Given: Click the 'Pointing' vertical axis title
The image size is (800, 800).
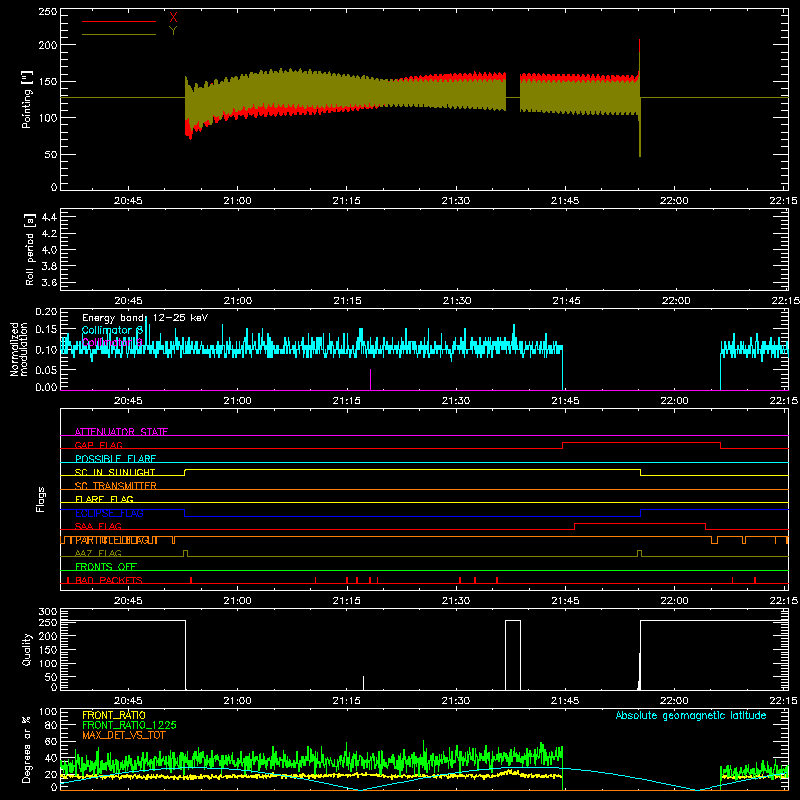Looking at the screenshot, I should [27, 99].
